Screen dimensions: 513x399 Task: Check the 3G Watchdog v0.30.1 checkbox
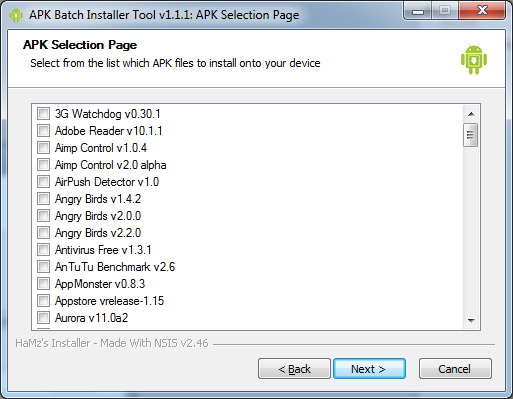click(x=43, y=113)
